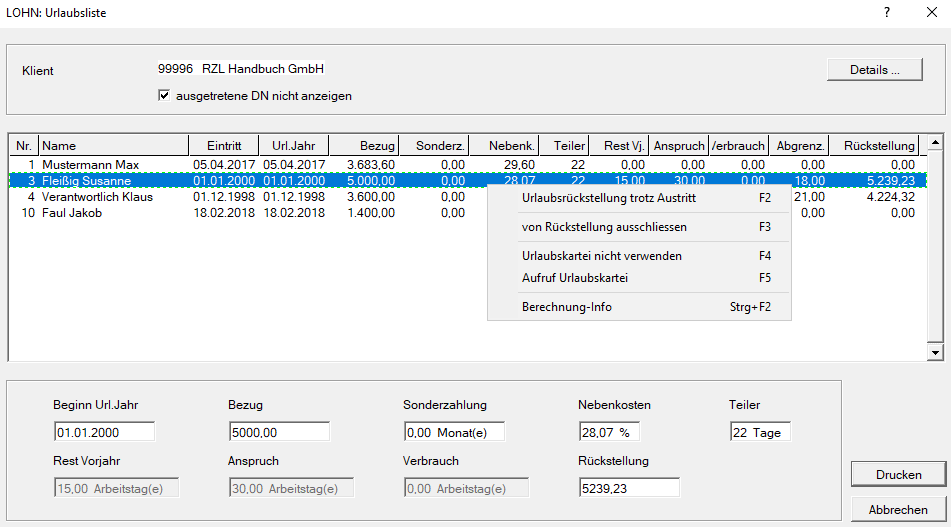Click the Beginn Url.Jahr date field
Image resolution: width=951 pixels, height=527 pixels.
[104, 432]
